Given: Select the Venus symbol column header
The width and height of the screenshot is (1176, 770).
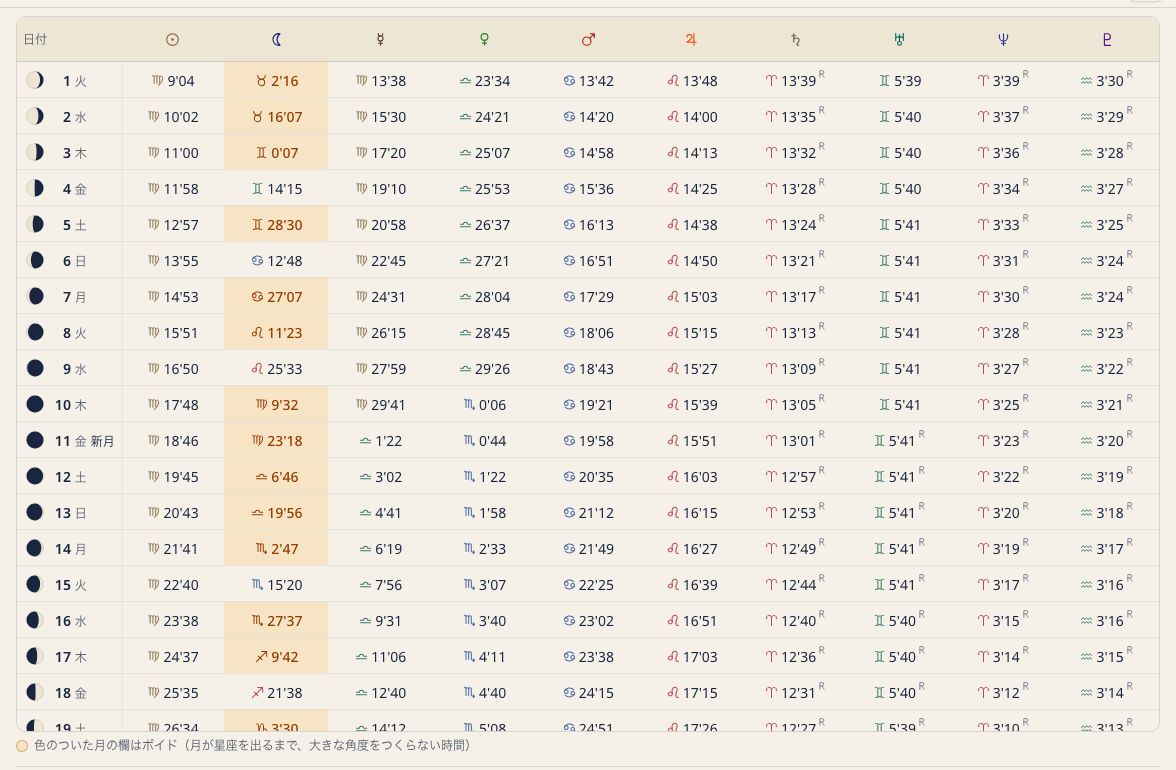Looking at the screenshot, I should (484, 40).
